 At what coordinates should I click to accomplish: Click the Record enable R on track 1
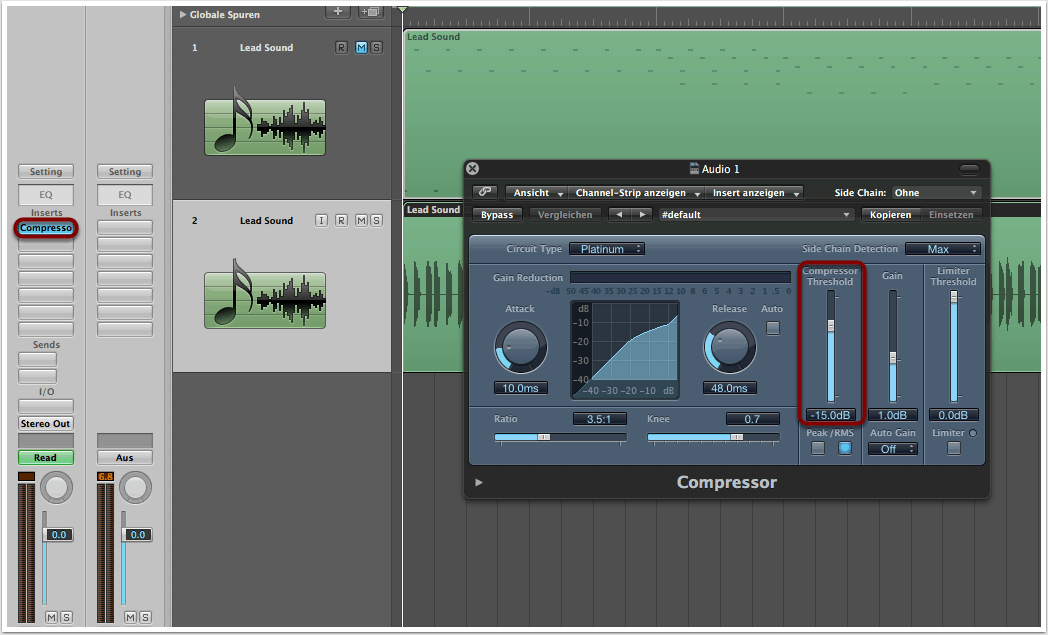click(342, 48)
